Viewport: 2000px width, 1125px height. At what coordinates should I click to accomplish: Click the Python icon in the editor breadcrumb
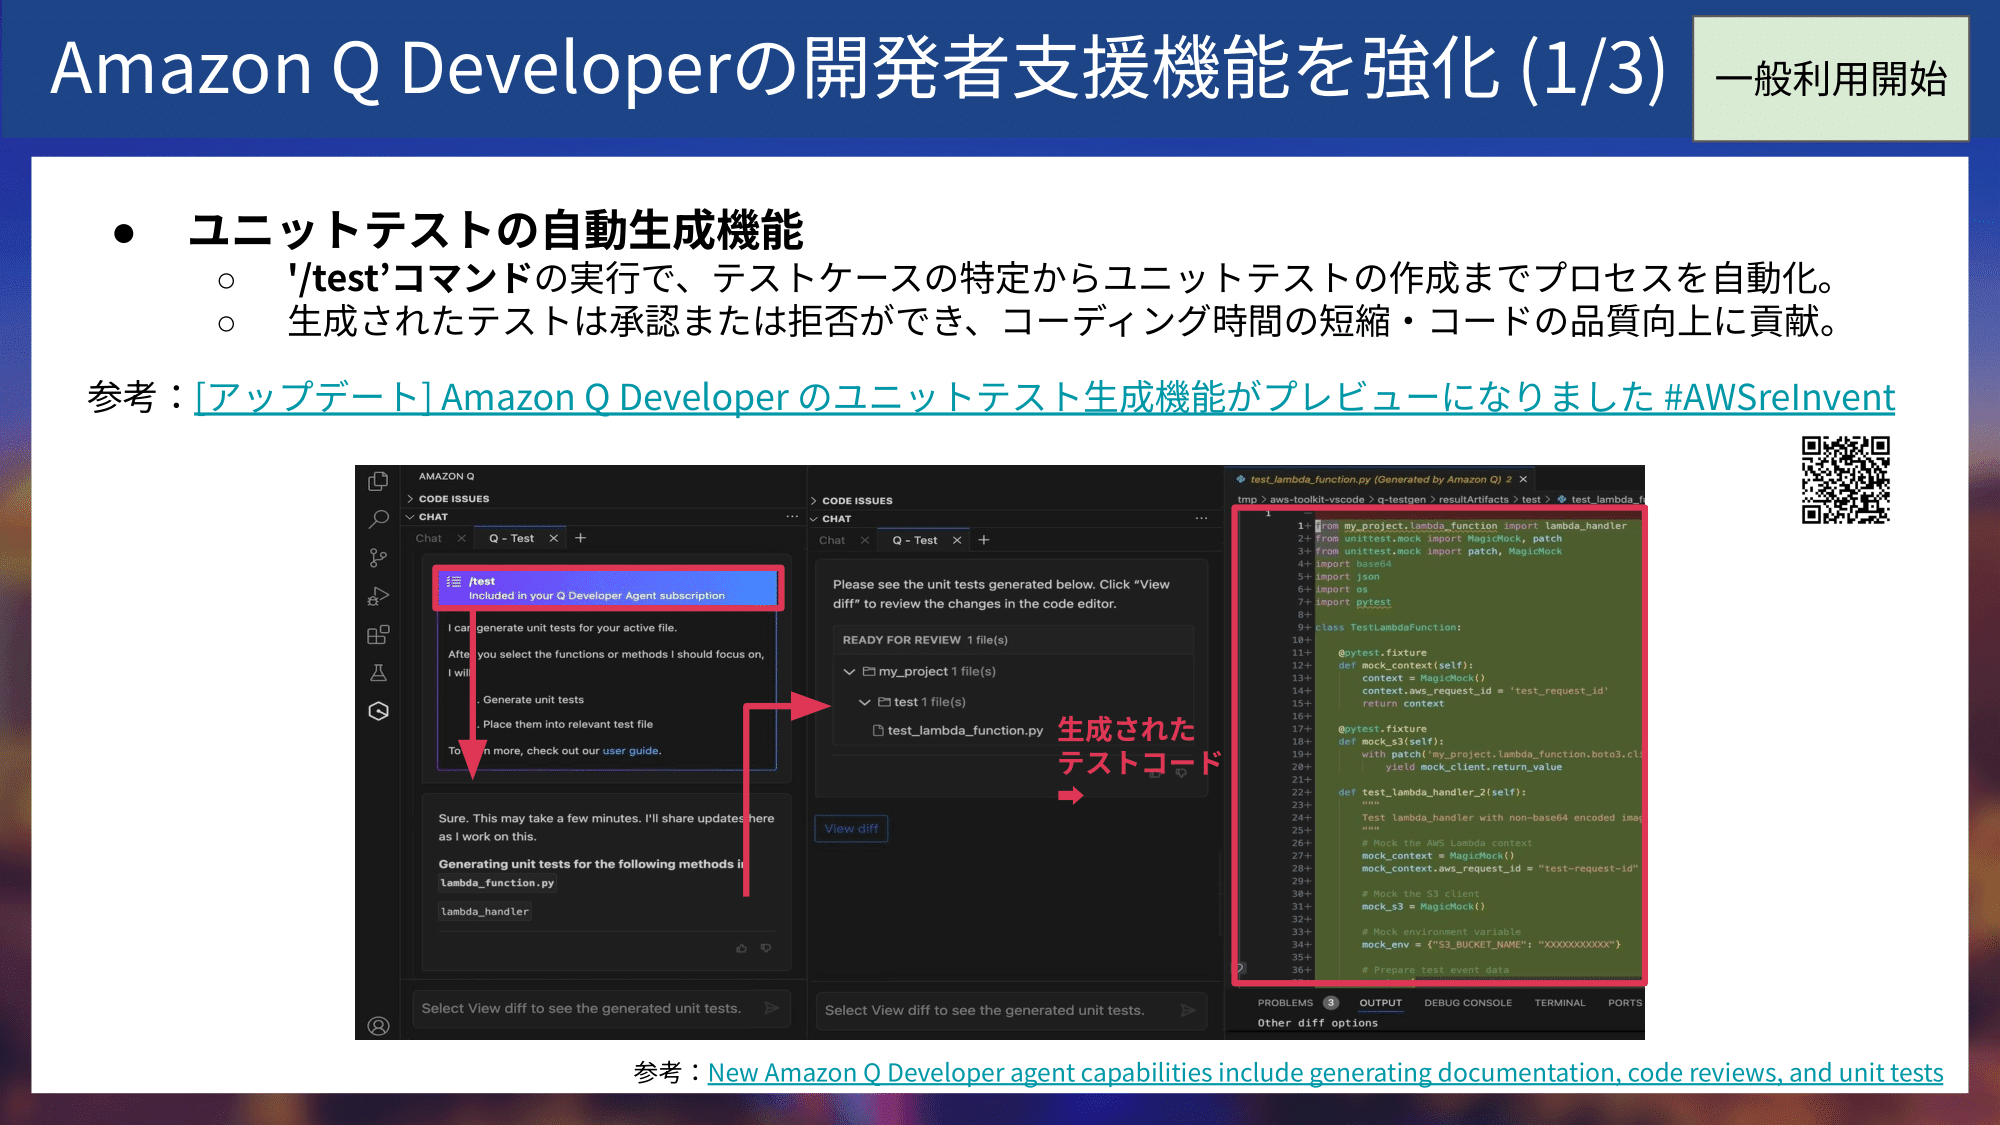[x=1561, y=499]
